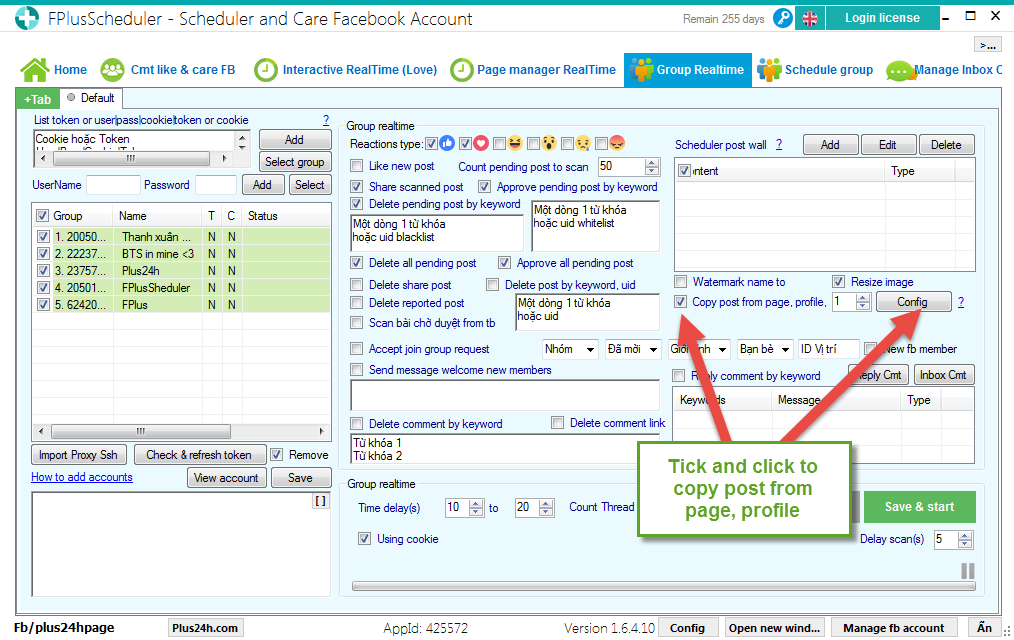Expand the log box with bracket icon

point(320,501)
